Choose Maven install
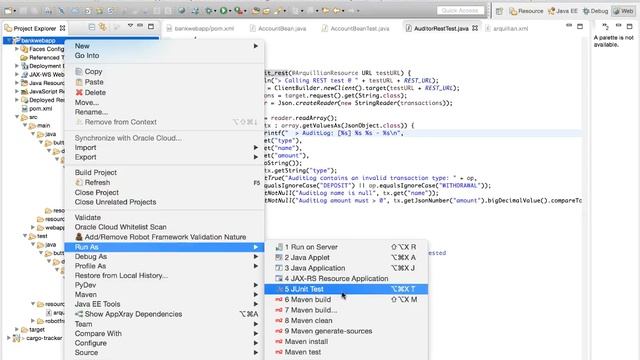The height and width of the screenshot is (360, 640). click(x=346, y=342)
